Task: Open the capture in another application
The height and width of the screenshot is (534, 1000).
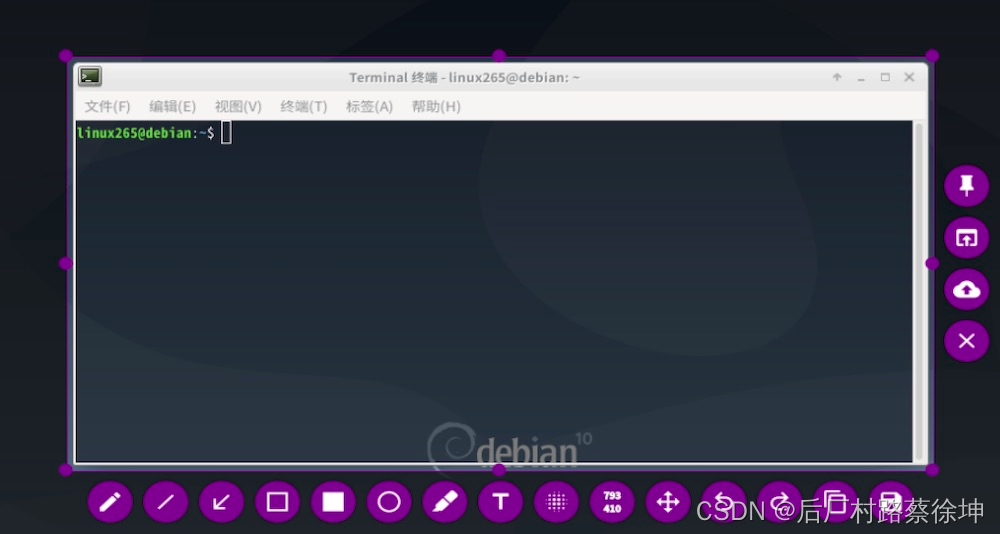Action: click(x=966, y=238)
